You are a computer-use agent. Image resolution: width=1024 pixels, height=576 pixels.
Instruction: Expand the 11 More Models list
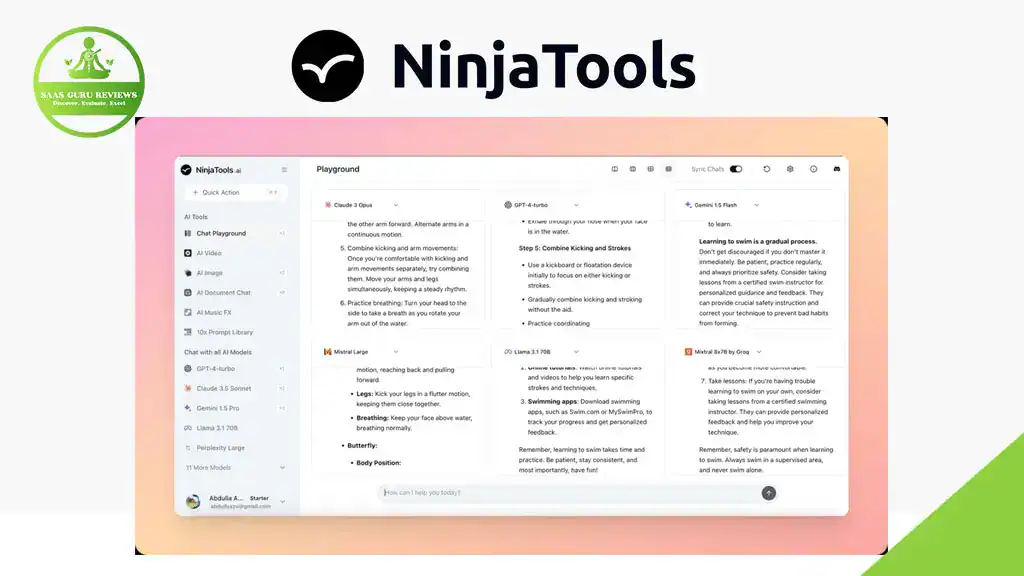[236, 468]
